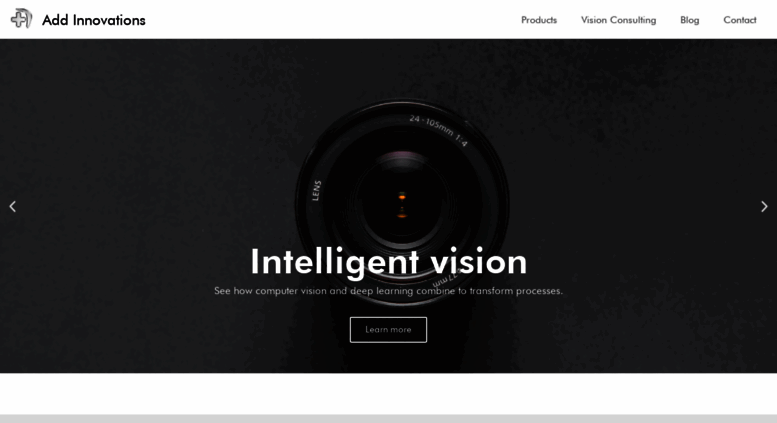This screenshot has width=777, height=423.
Task: Click the Add Innovations site title
Action: pyautogui.click(x=94, y=20)
